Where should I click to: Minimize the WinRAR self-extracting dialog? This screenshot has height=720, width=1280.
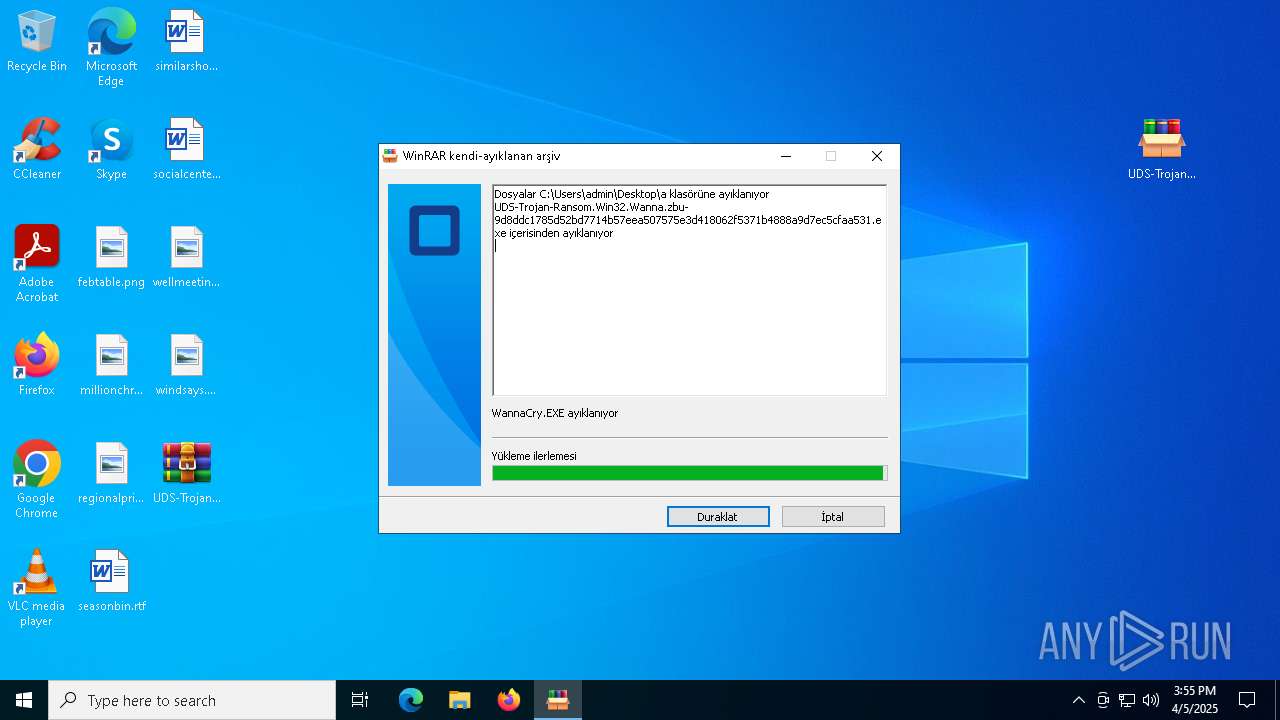point(786,156)
